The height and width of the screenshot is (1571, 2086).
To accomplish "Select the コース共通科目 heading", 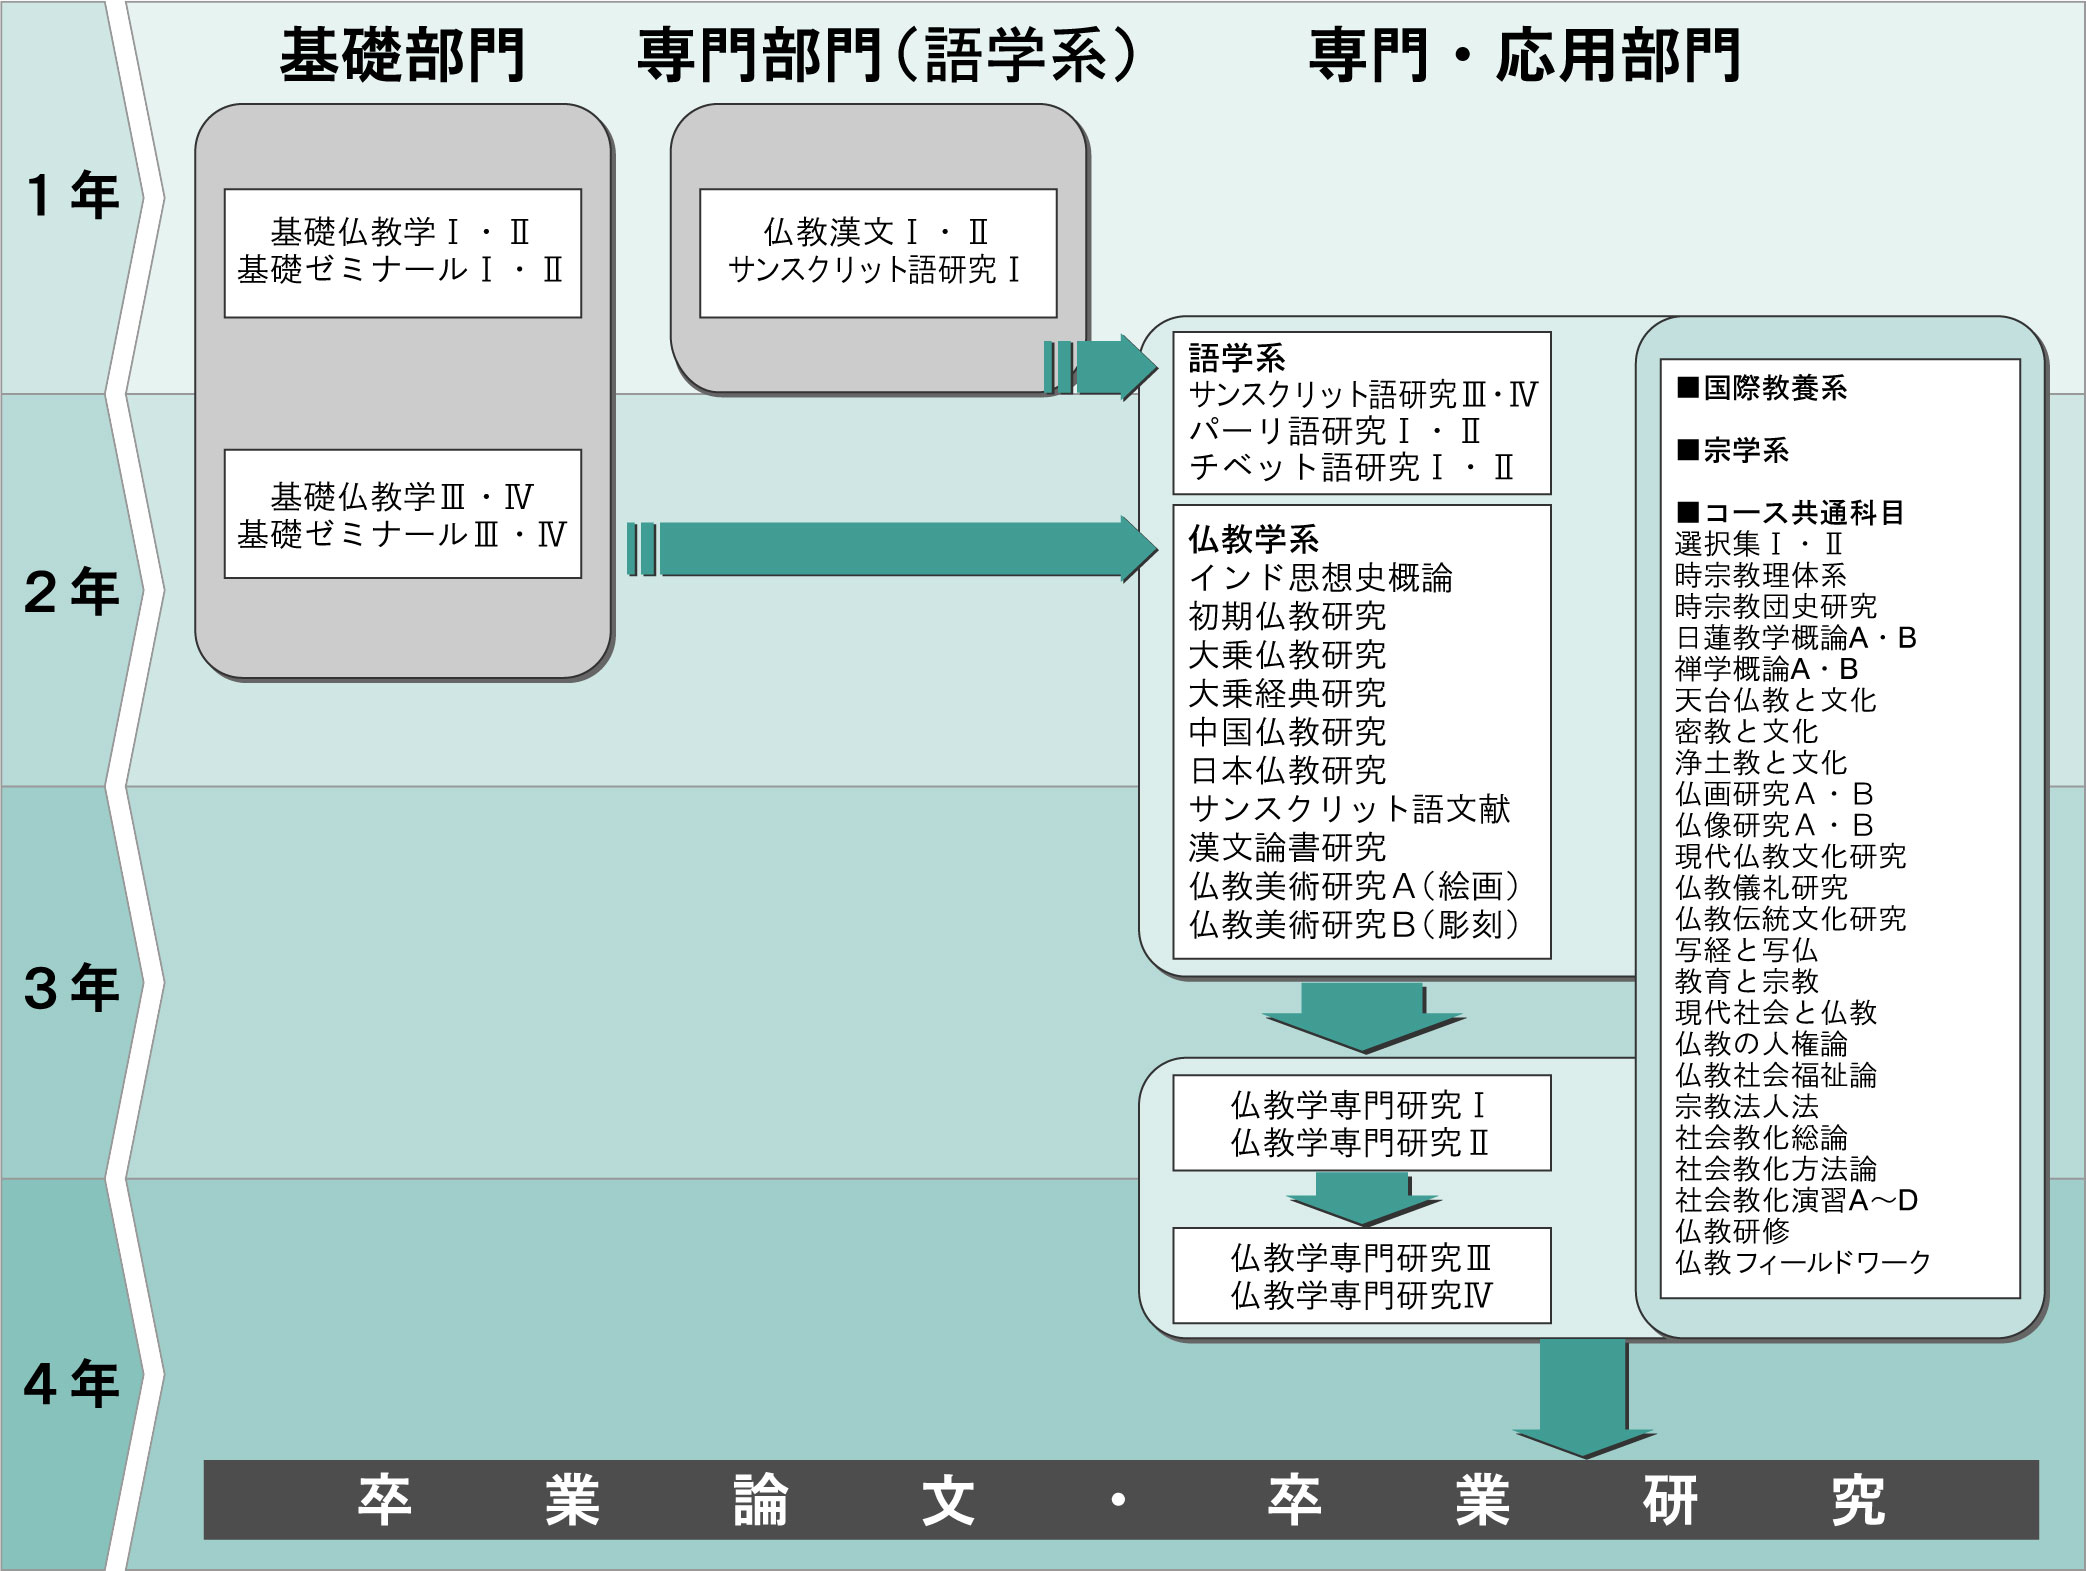I will point(1790,513).
